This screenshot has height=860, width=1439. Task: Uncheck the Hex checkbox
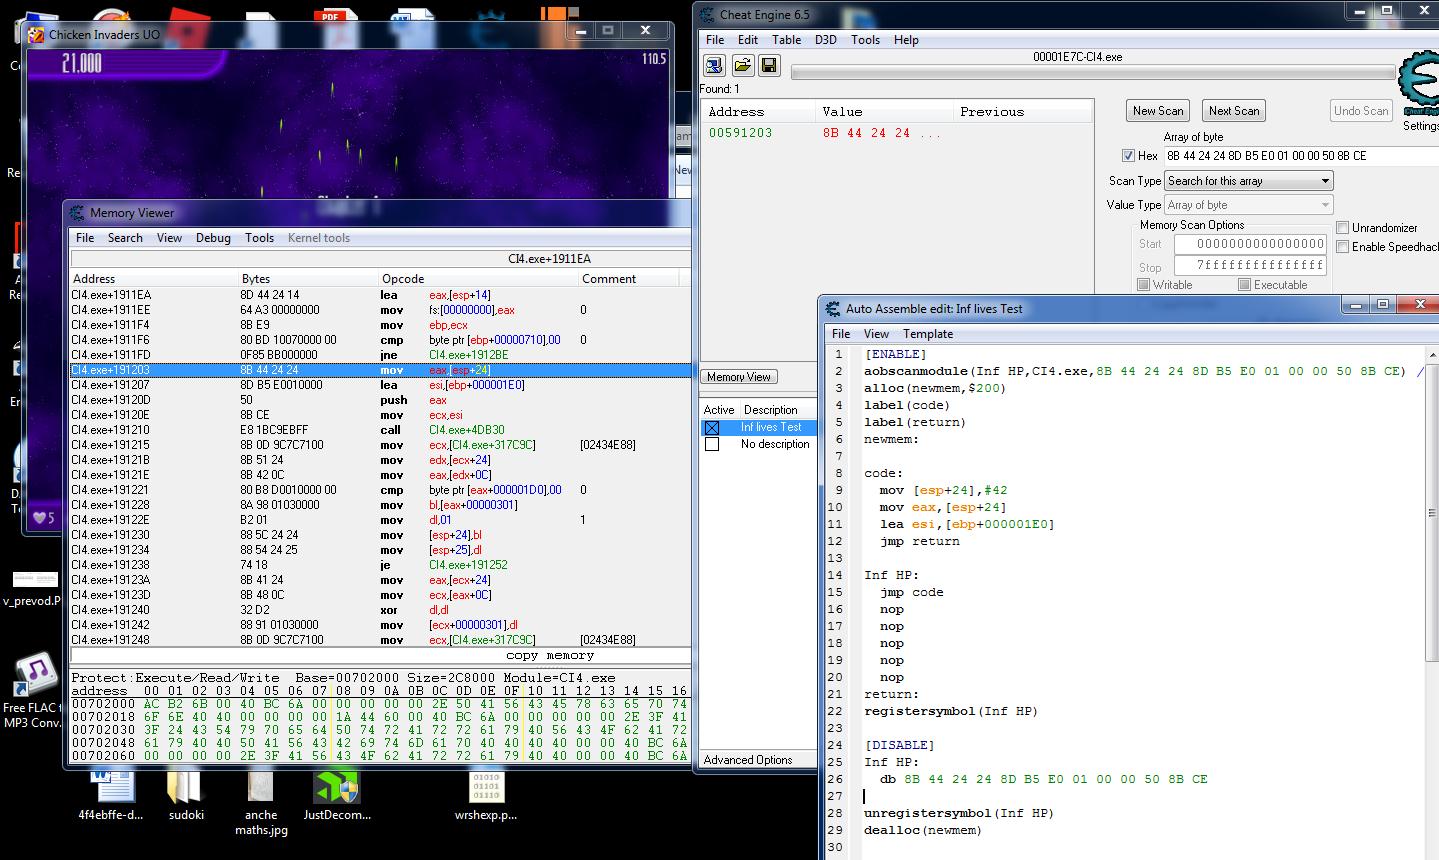tap(1128, 156)
